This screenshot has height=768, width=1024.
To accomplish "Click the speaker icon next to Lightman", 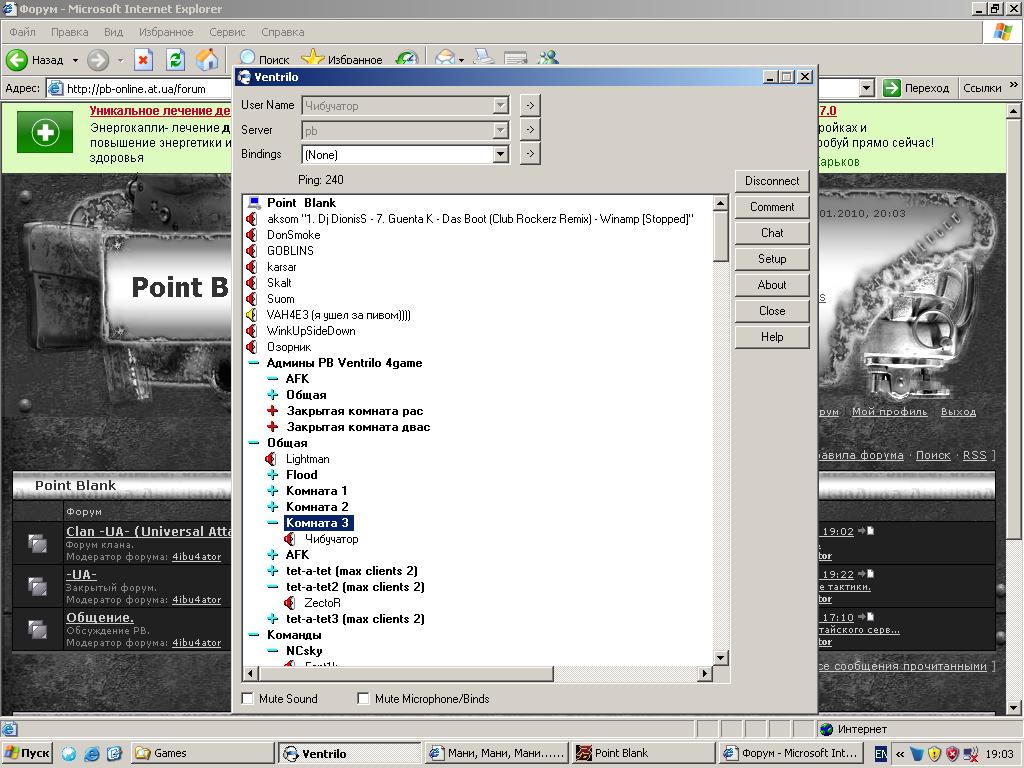I will point(271,459).
